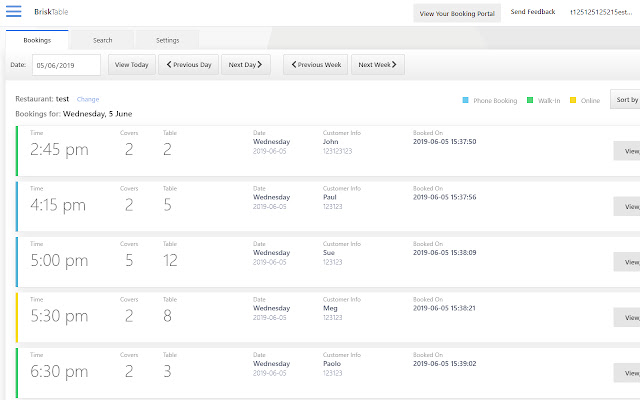View the 4:15 pm Paul booking

[x=627, y=207]
